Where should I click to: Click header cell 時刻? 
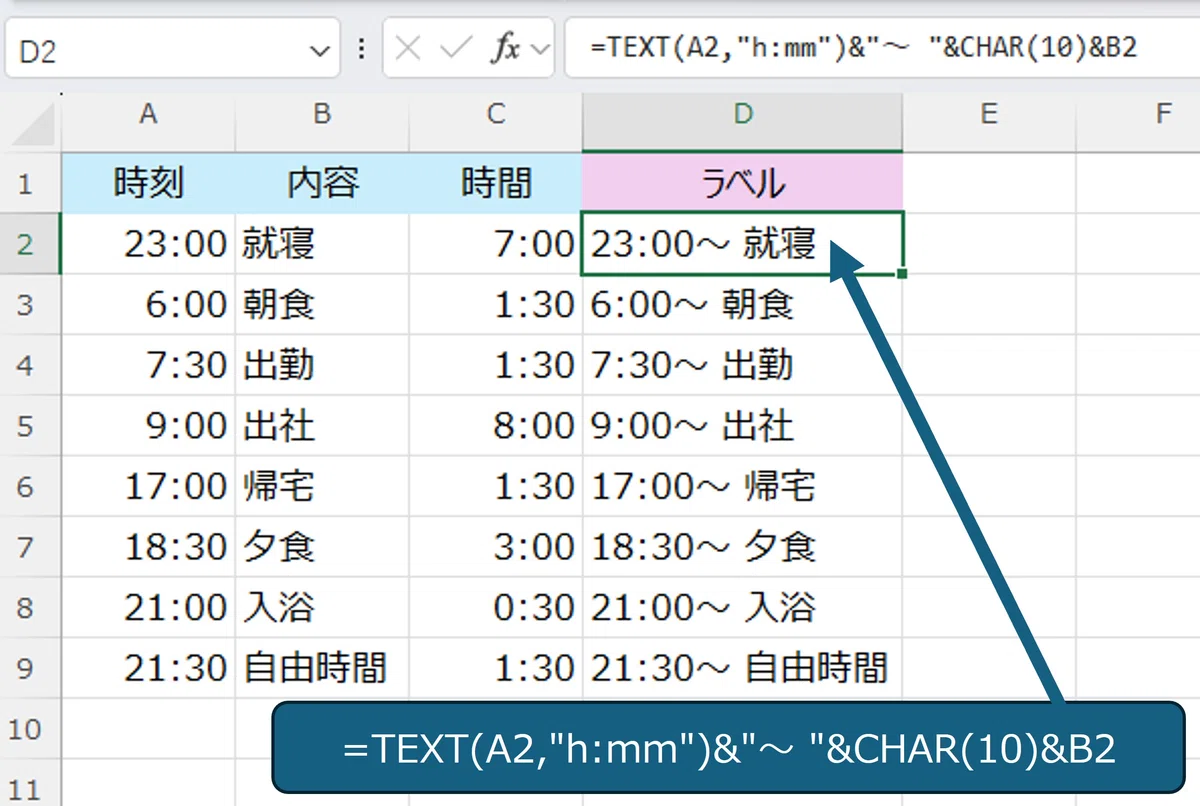pos(148,183)
